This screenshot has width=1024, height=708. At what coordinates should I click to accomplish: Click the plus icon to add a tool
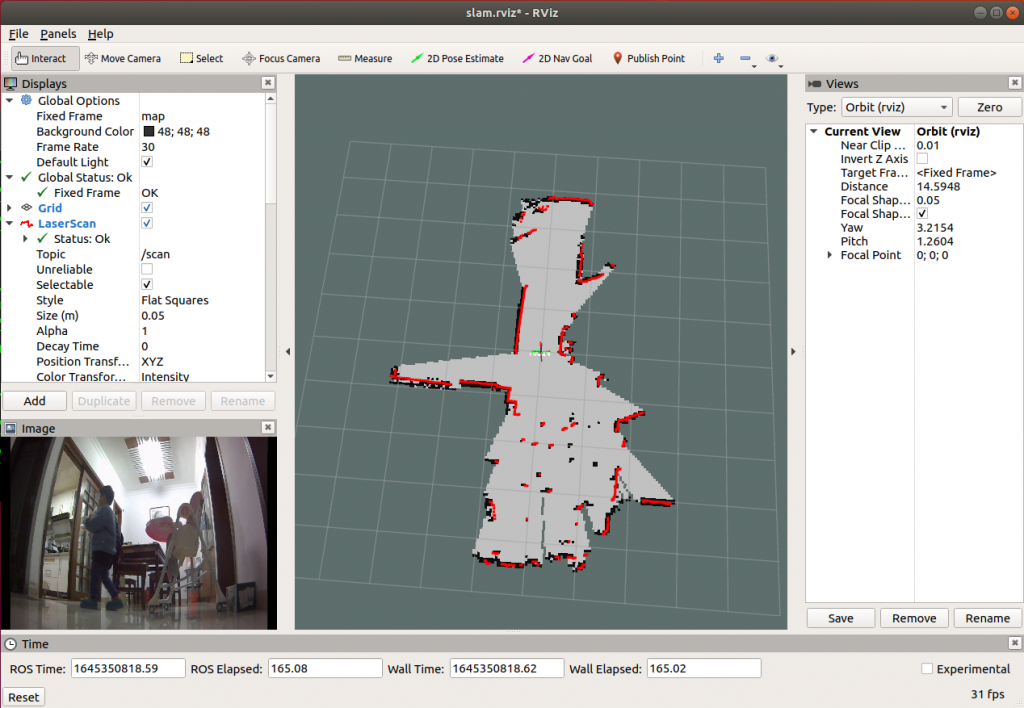[718, 58]
